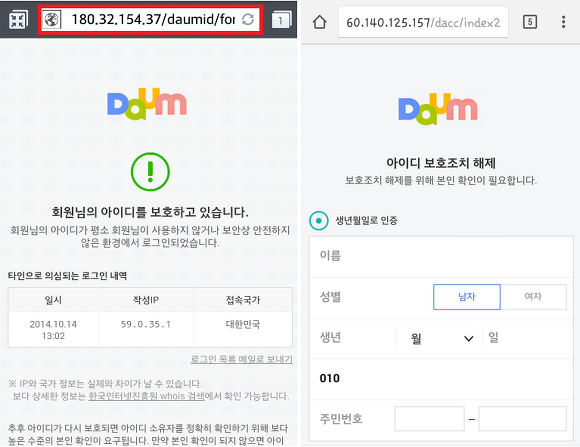
Task: Tap the 일시 column header
Action: point(53,300)
